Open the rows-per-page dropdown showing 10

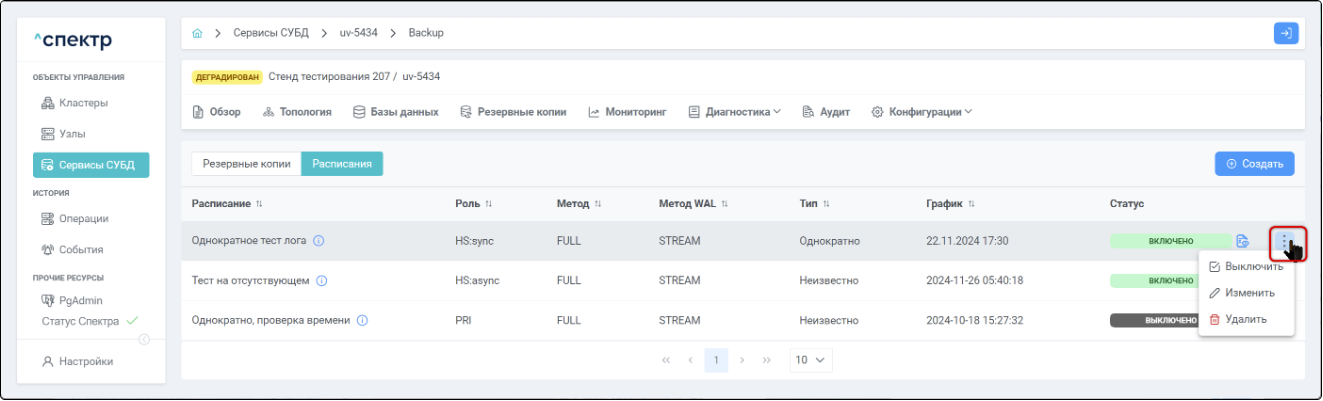tap(810, 360)
